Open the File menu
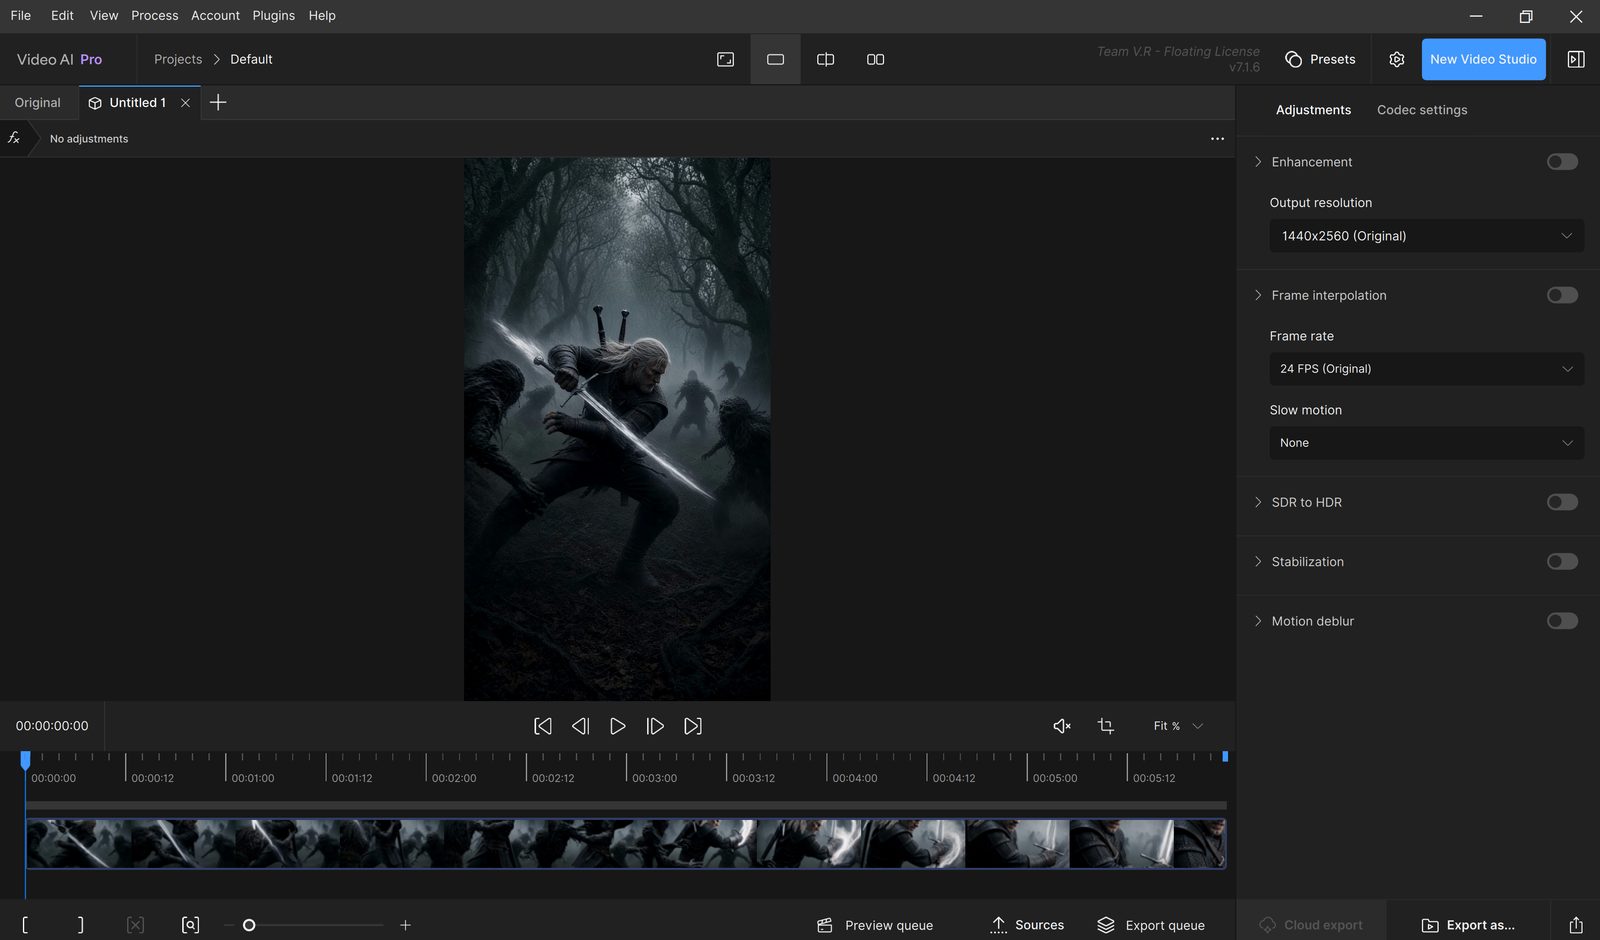The width and height of the screenshot is (1600, 940). point(21,16)
